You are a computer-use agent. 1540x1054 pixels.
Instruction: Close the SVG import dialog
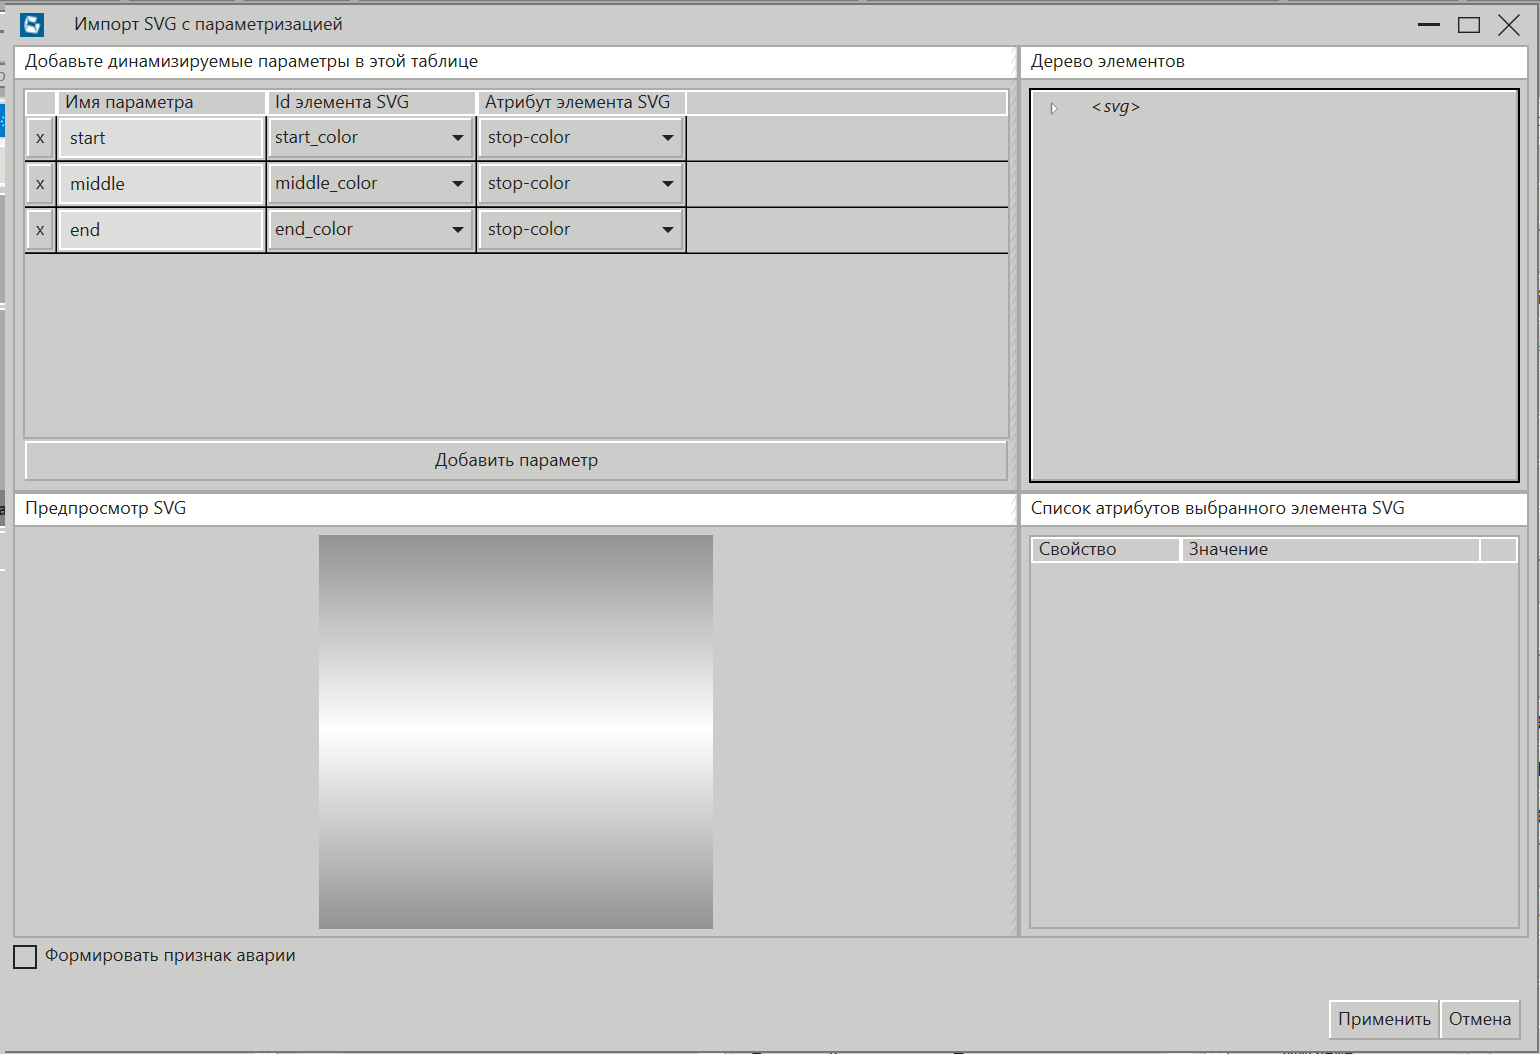tap(1509, 25)
